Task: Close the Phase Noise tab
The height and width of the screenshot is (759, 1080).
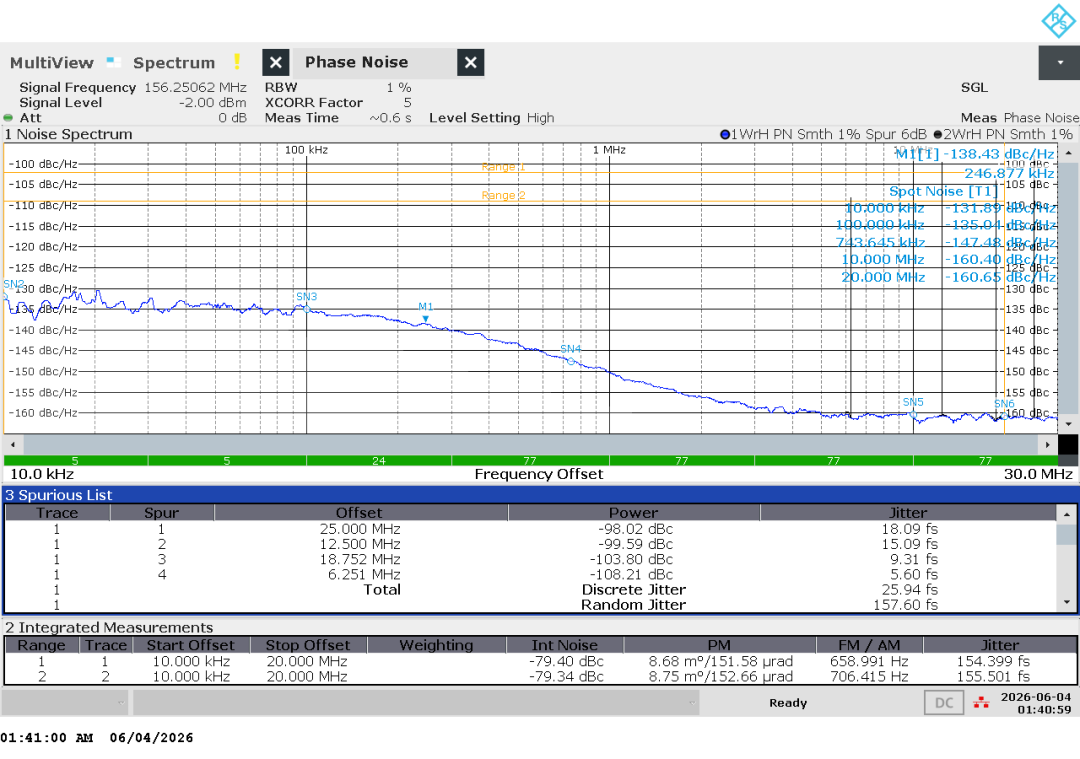Action: coord(470,63)
